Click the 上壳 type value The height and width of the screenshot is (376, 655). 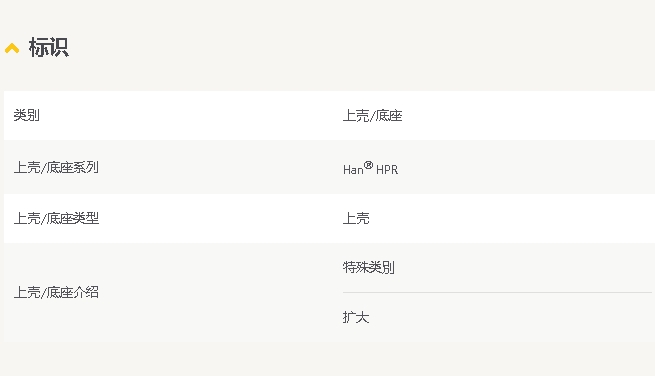tap(356, 218)
